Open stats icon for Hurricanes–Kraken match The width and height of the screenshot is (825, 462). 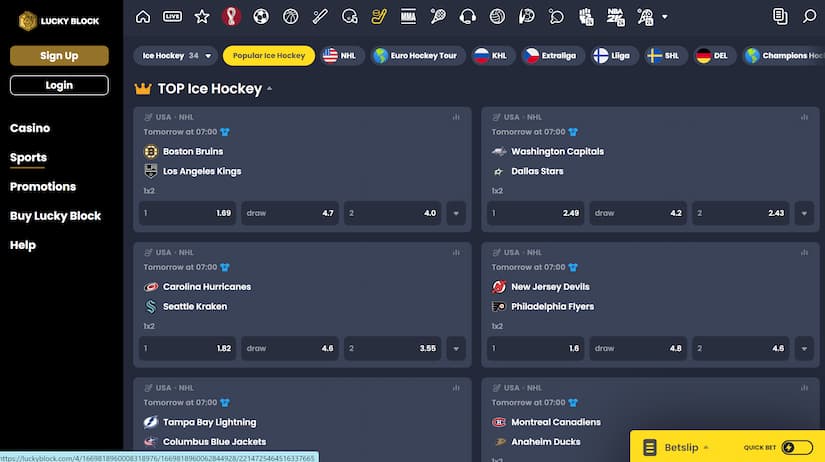[456, 252]
